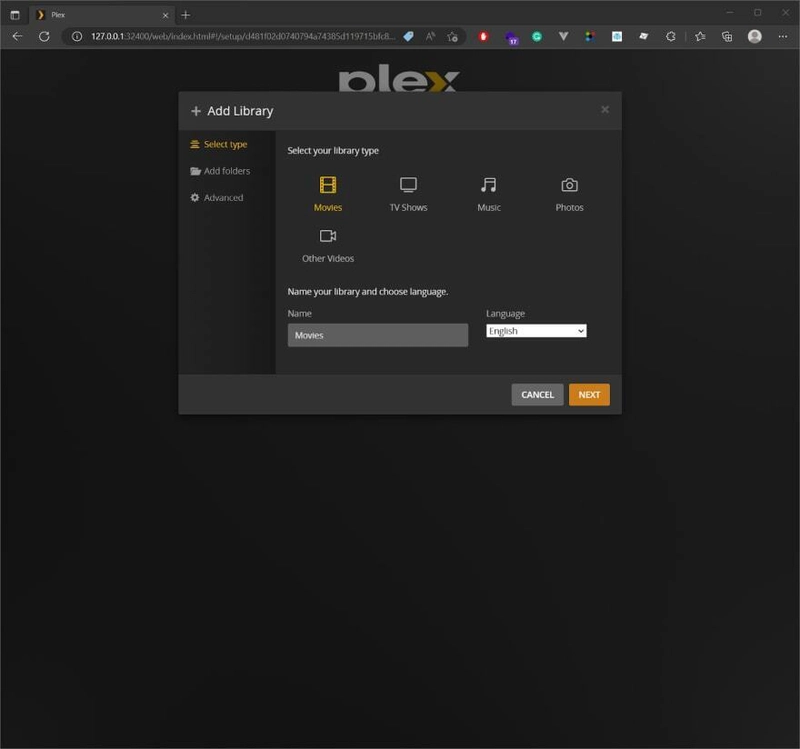The height and width of the screenshot is (749, 800).
Task: Click the library Name input field
Action: coord(378,335)
